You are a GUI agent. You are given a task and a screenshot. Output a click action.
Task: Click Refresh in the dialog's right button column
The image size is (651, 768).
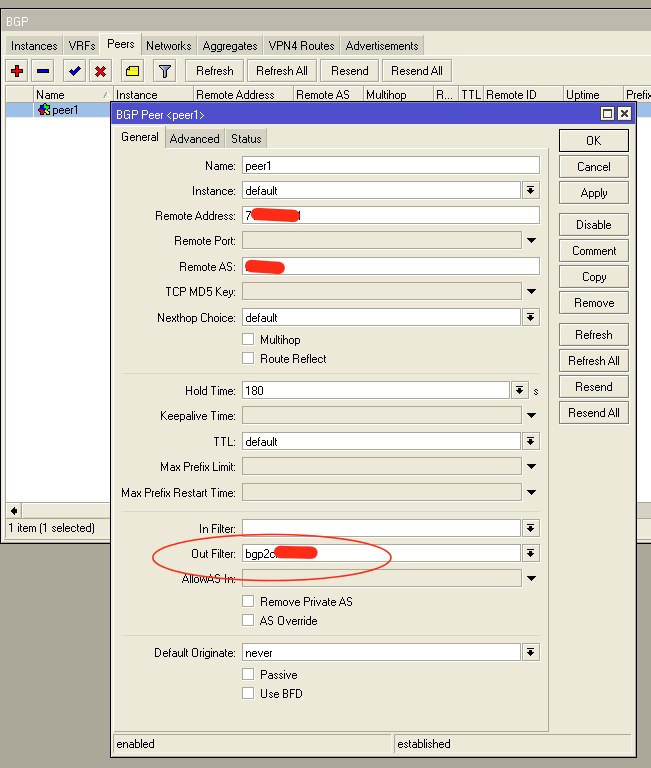(594, 335)
